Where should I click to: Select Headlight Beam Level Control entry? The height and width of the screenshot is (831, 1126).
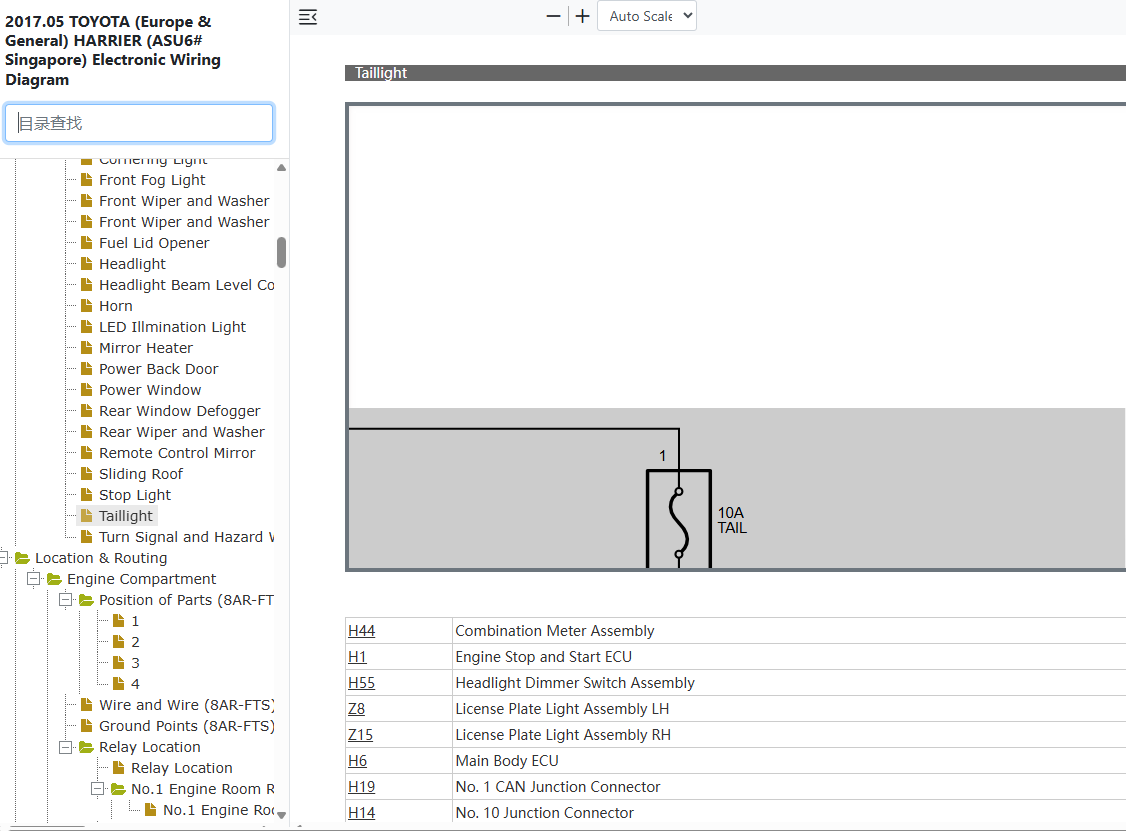click(x=187, y=285)
